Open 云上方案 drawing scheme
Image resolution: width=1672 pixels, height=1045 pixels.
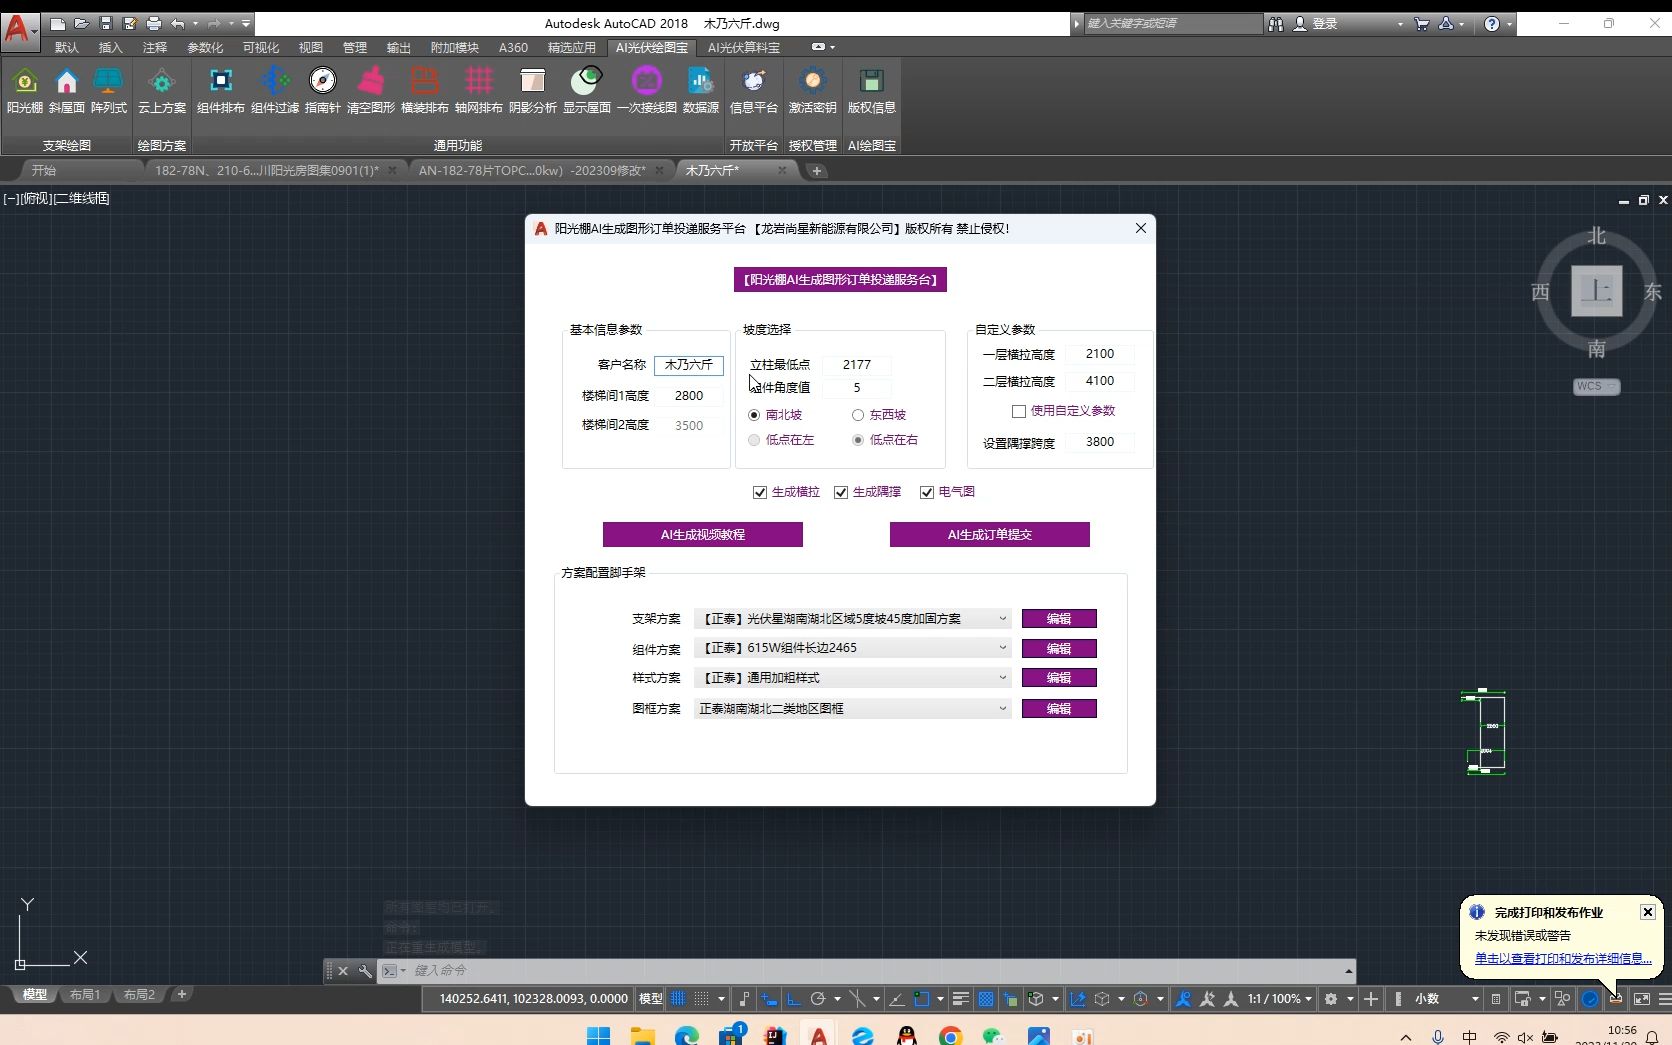pos(162,90)
